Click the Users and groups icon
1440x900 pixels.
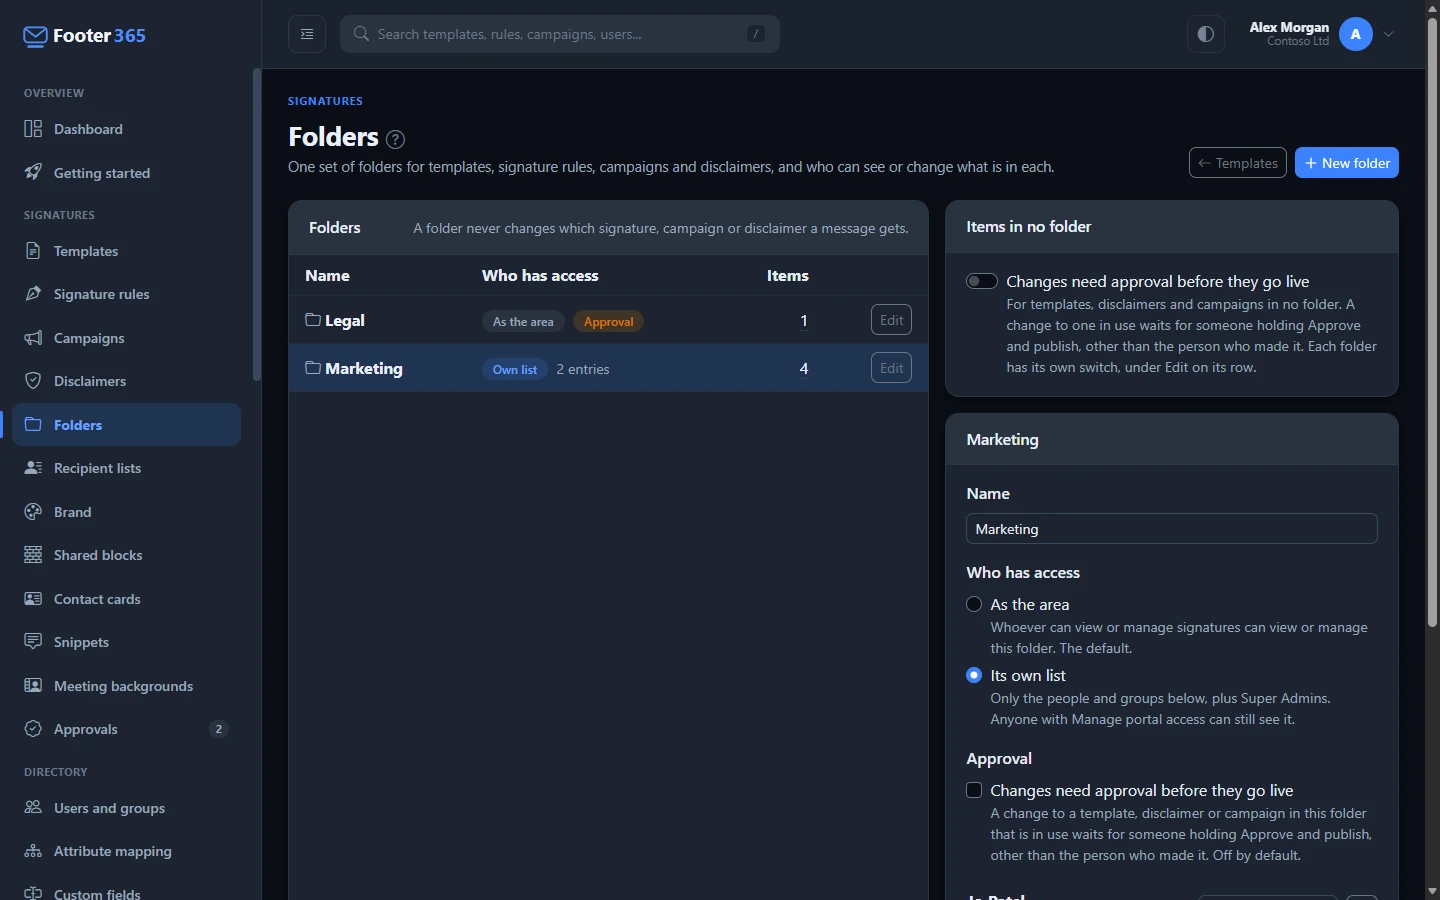(x=33, y=807)
